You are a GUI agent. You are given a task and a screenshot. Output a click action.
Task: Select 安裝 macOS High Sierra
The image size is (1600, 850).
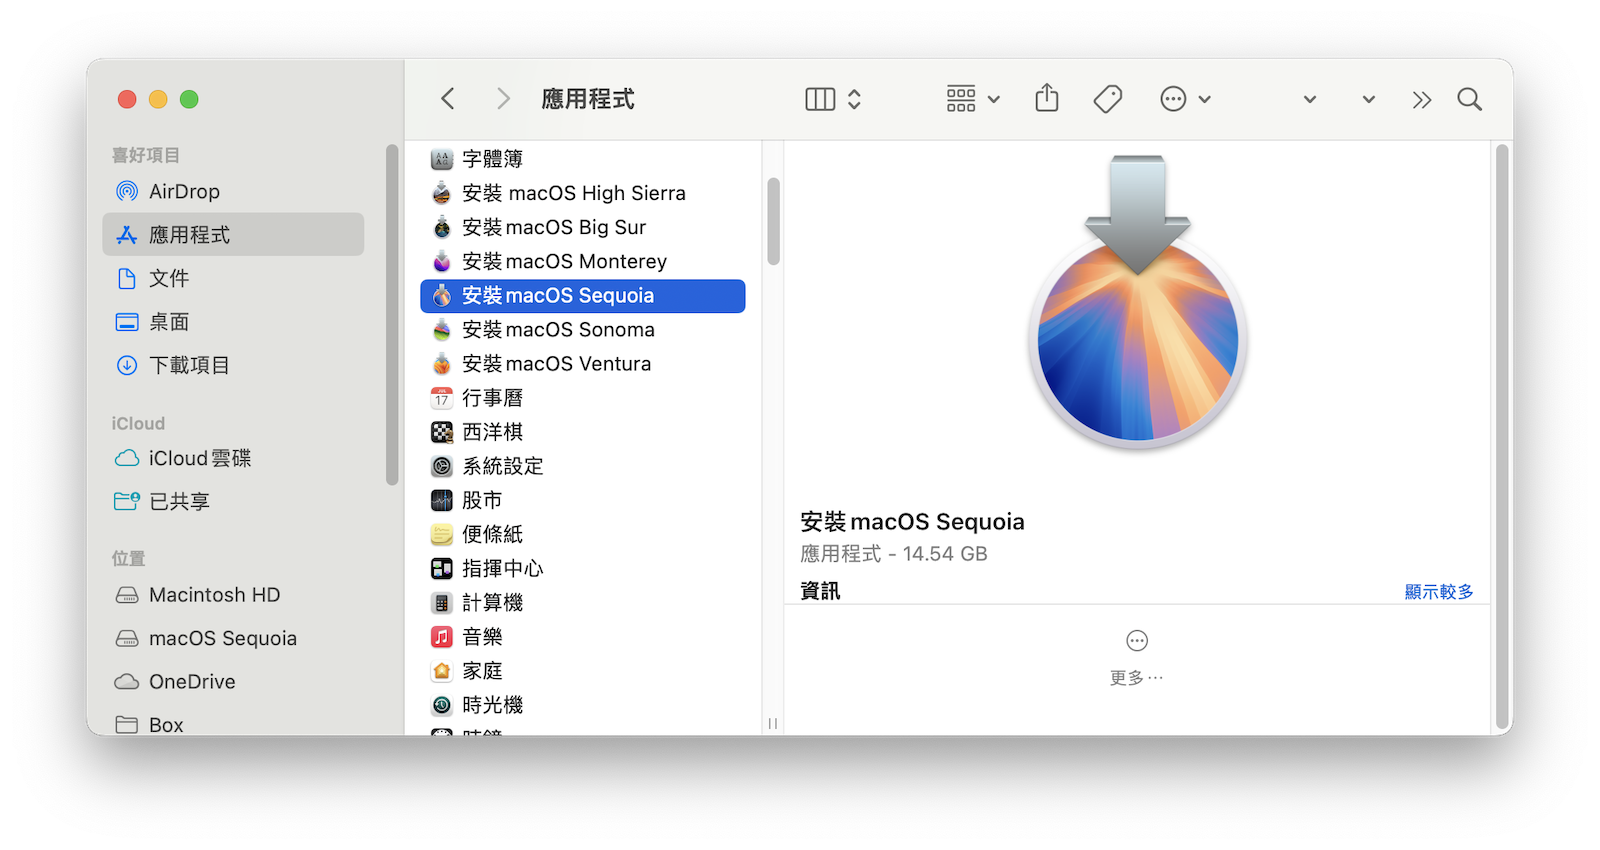[583, 193]
